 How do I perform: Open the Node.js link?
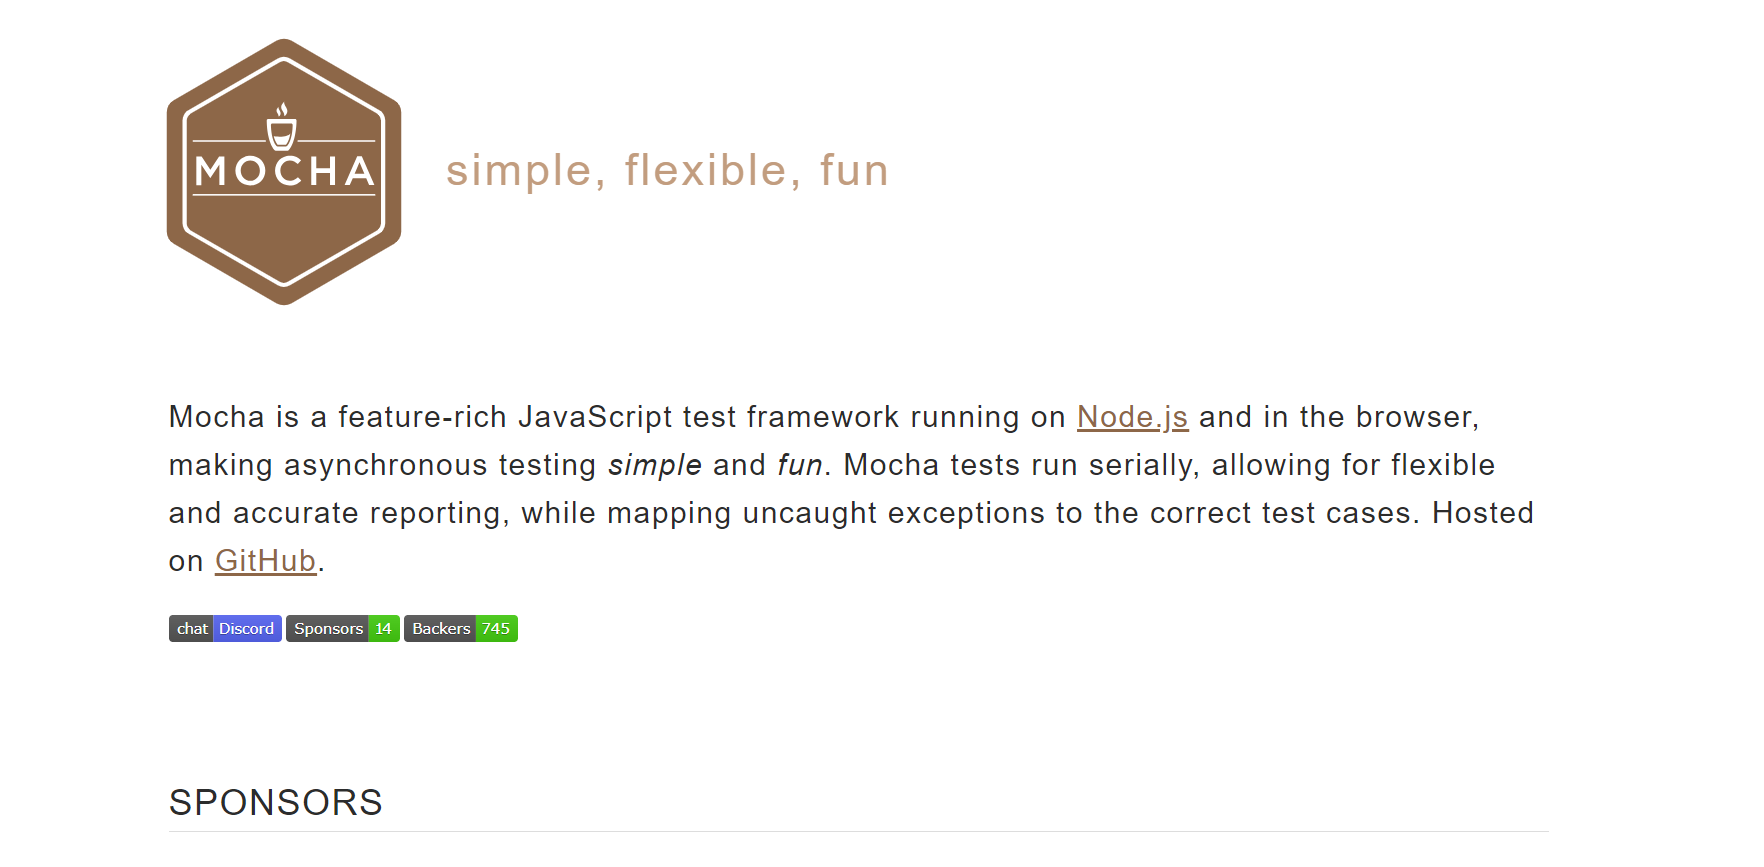click(x=1132, y=417)
